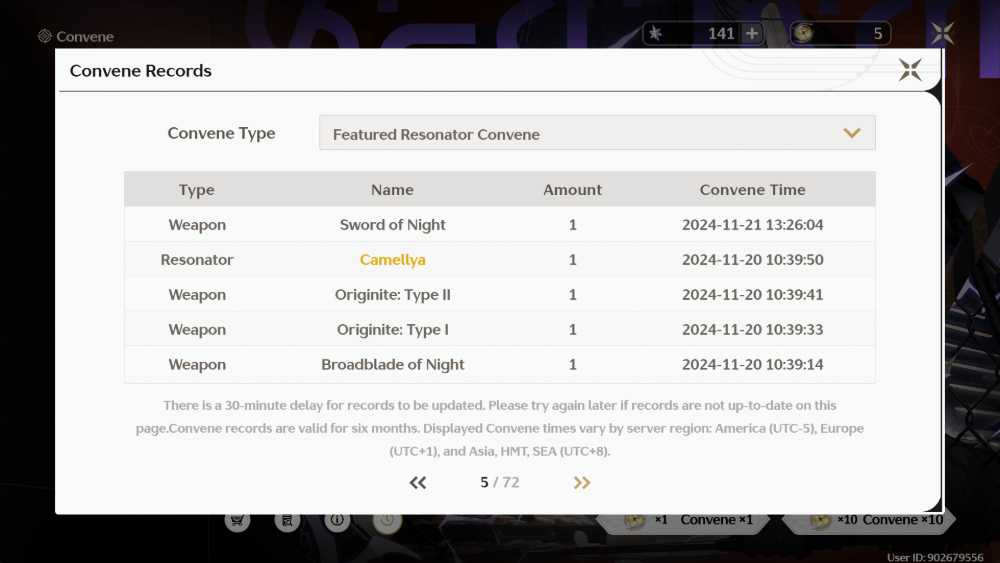
Task: Click the Convene title icon in the corner
Action: pos(45,36)
